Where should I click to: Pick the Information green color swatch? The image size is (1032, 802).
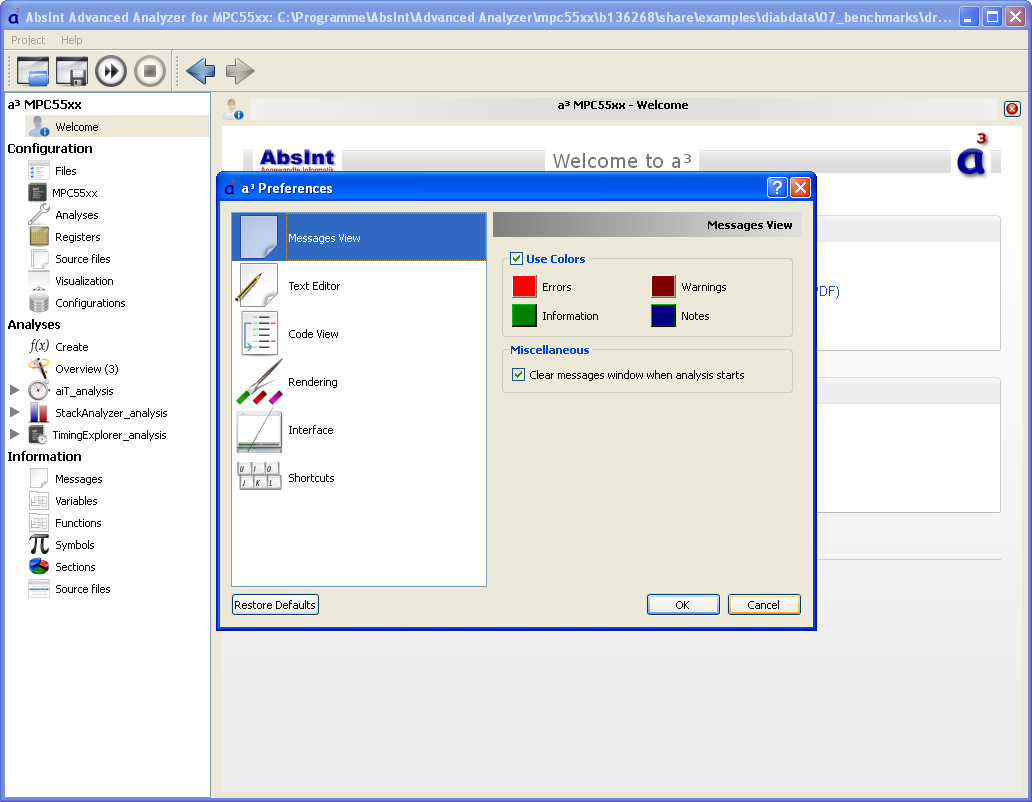(x=524, y=316)
